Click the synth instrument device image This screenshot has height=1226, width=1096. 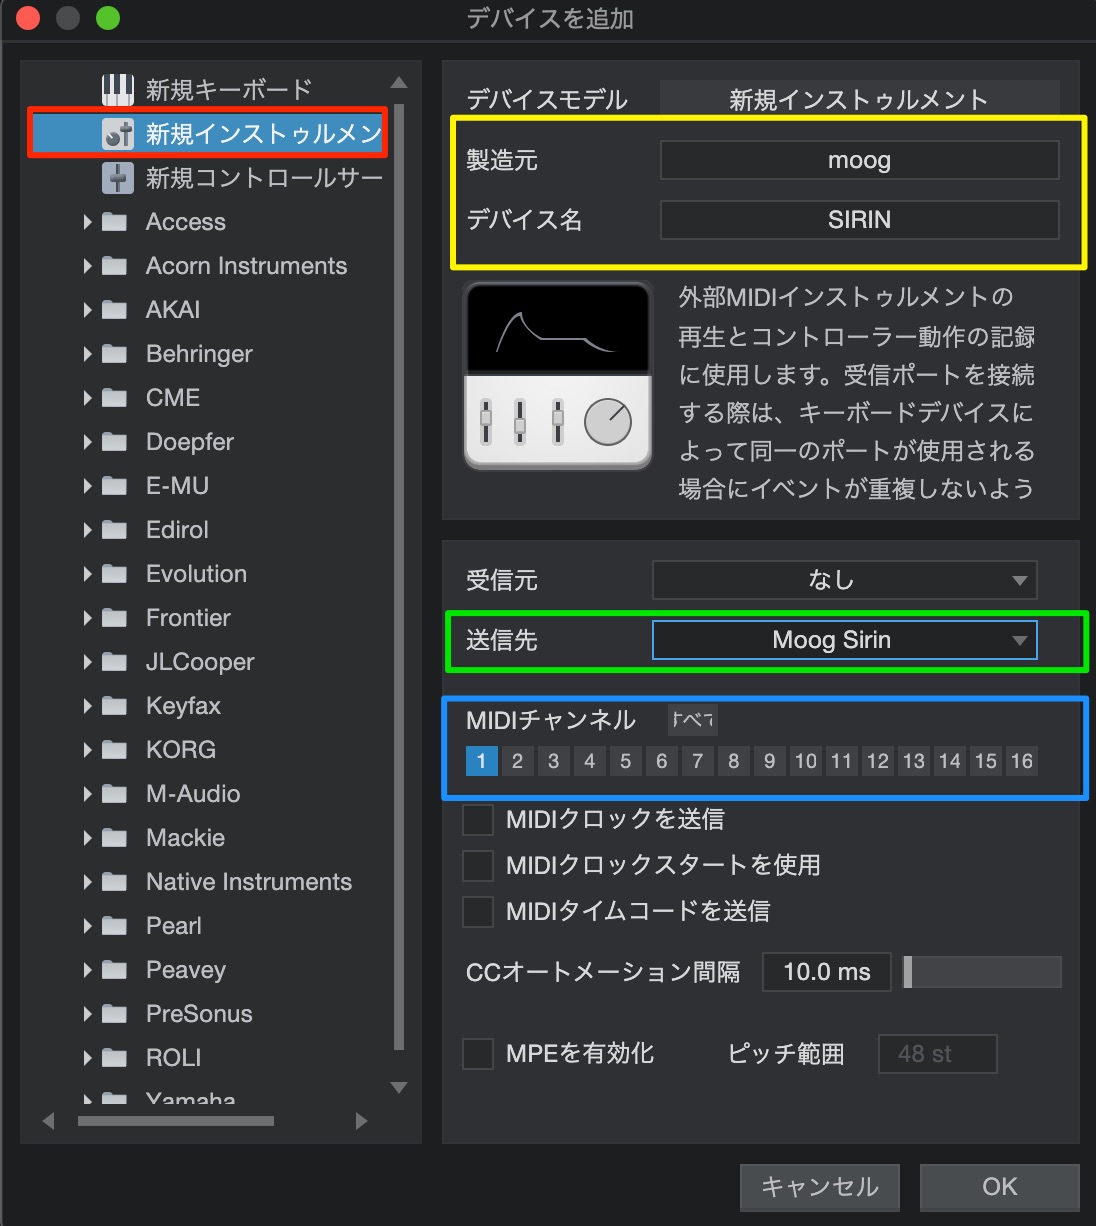[x=558, y=376]
